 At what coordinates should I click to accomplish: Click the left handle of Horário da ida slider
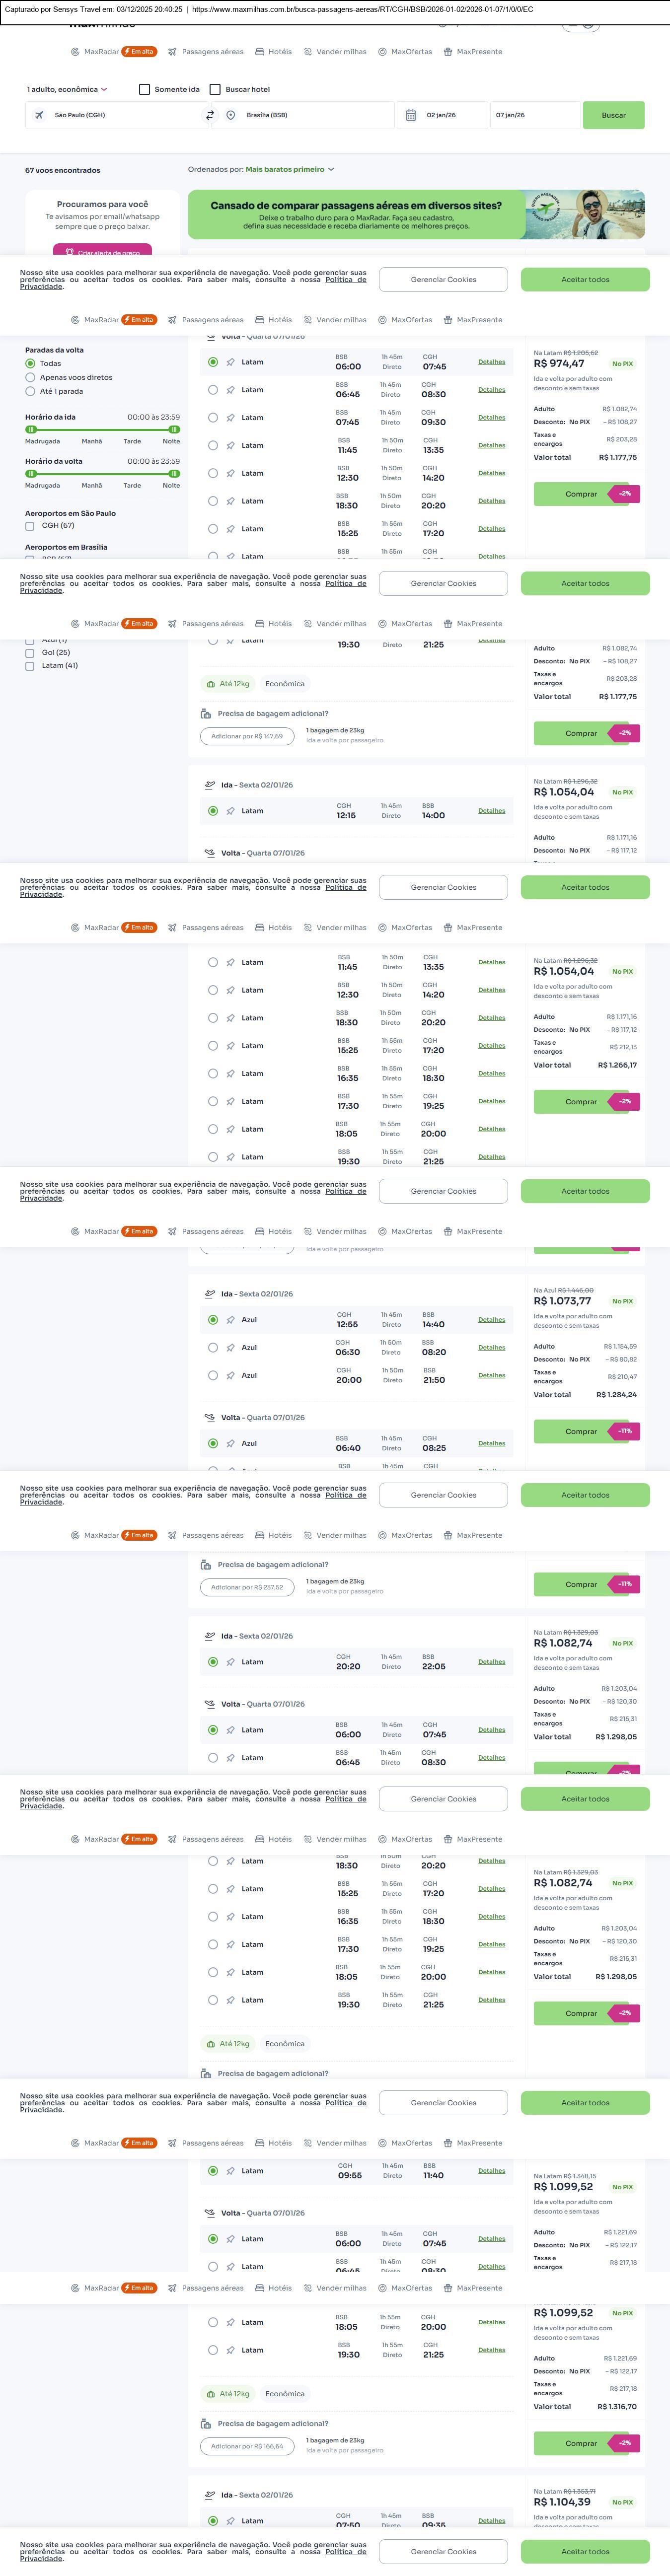click(31, 429)
